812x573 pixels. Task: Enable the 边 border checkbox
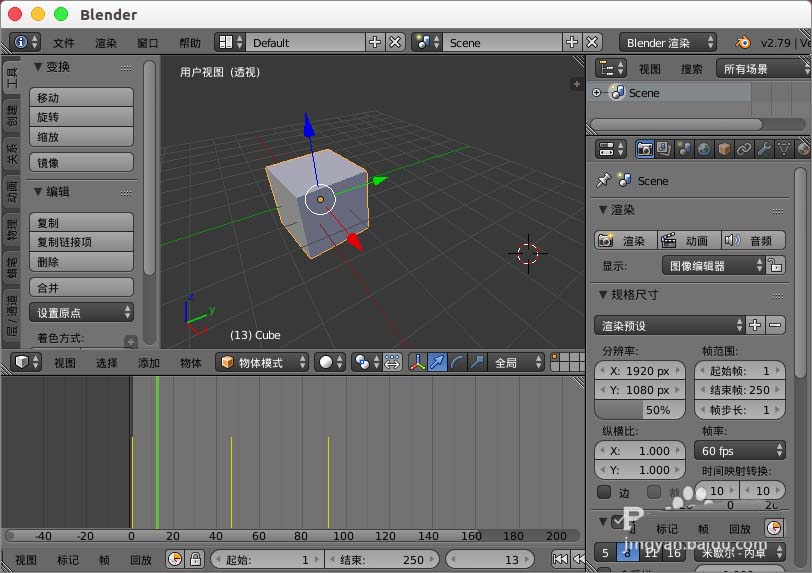click(604, 492)
